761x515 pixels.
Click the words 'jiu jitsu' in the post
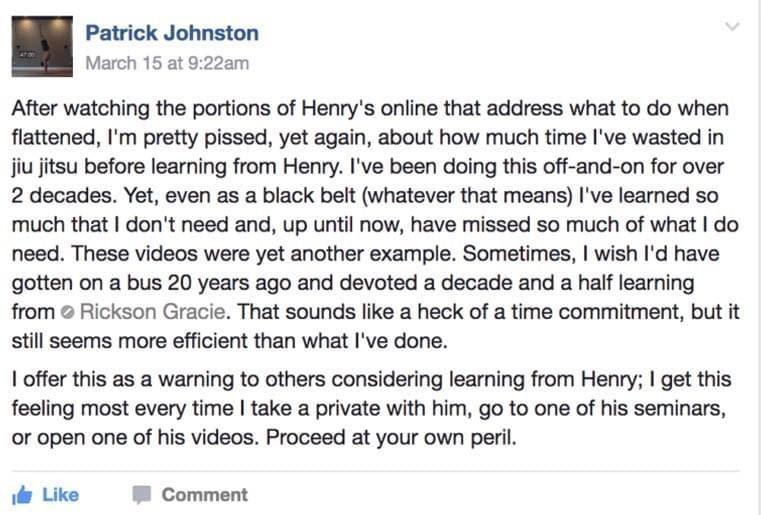45,166
